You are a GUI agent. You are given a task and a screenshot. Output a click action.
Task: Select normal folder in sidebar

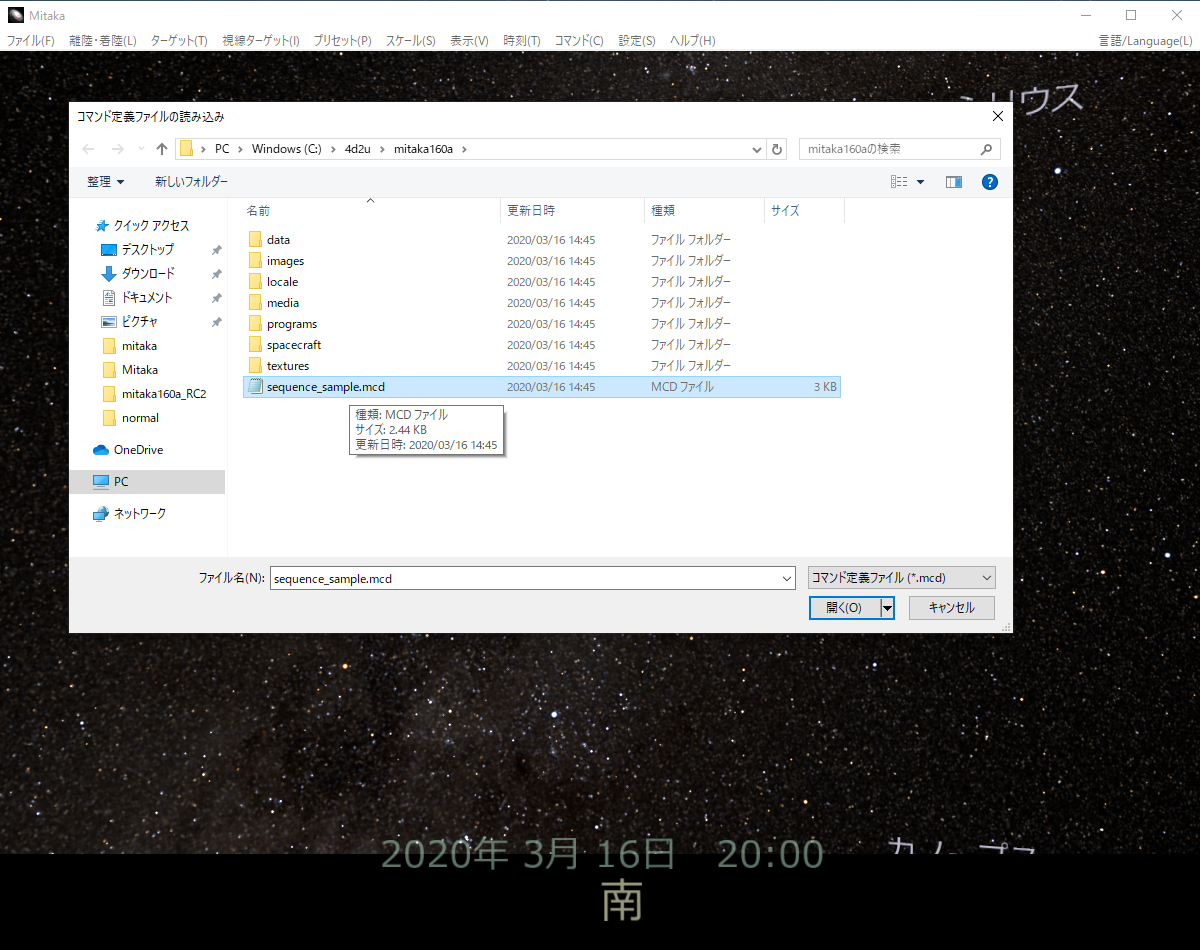(x=140, y=418)
